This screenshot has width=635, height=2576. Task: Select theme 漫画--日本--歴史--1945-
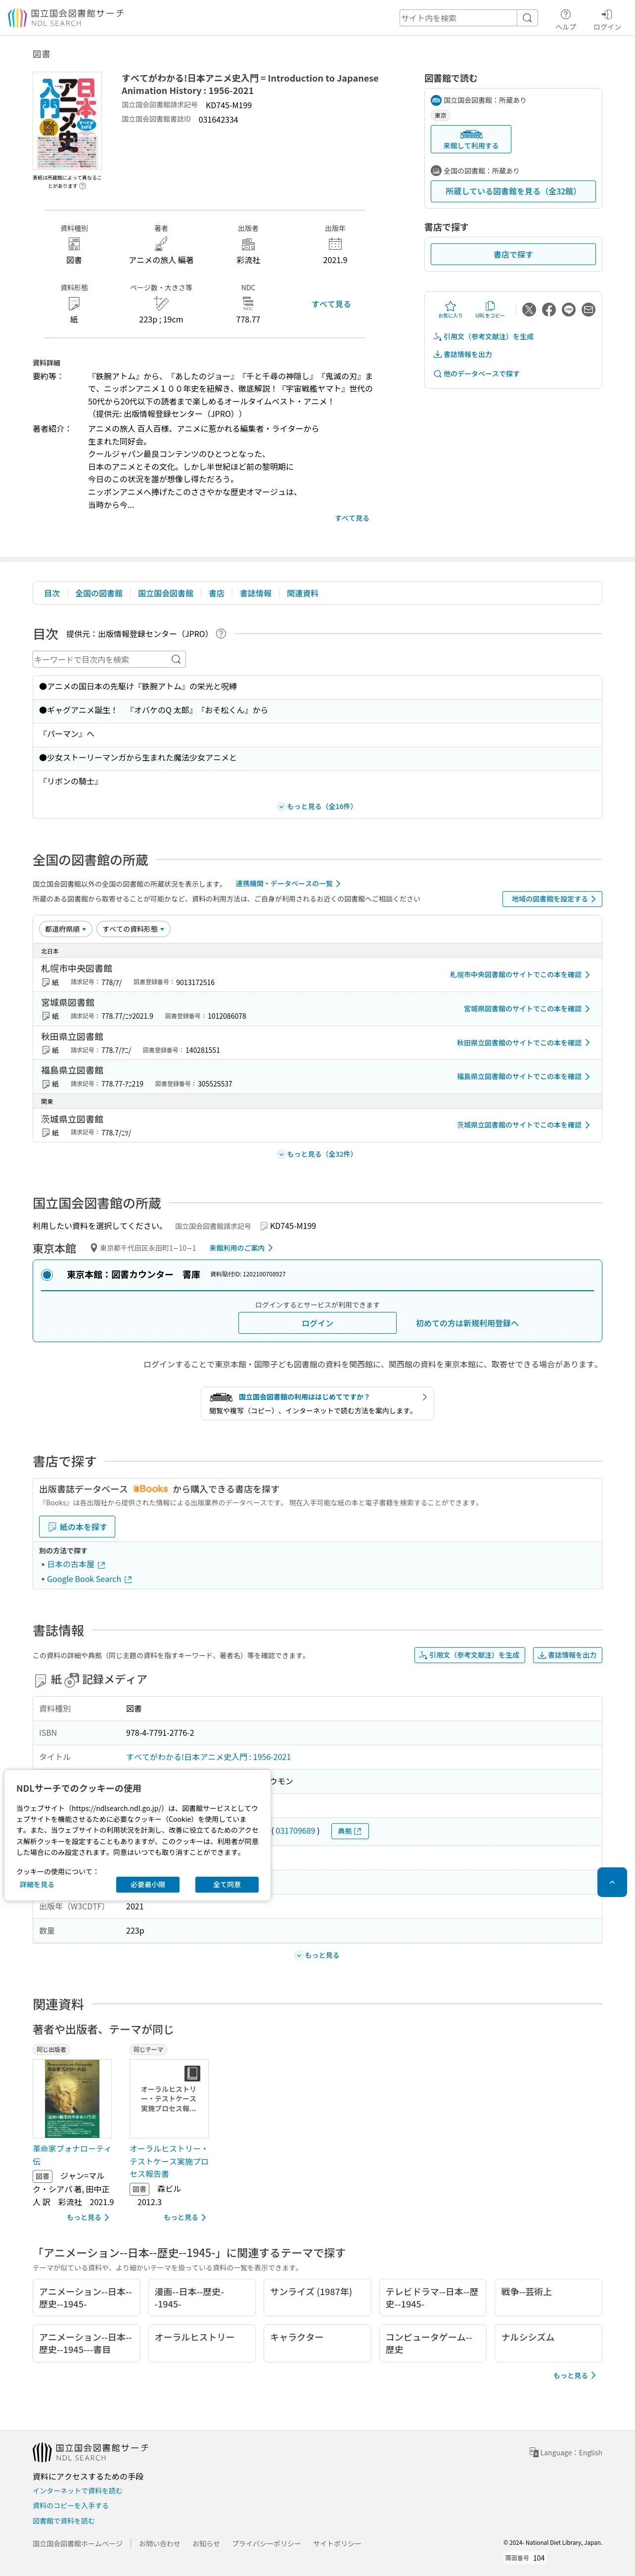(x=203, y=2297)
